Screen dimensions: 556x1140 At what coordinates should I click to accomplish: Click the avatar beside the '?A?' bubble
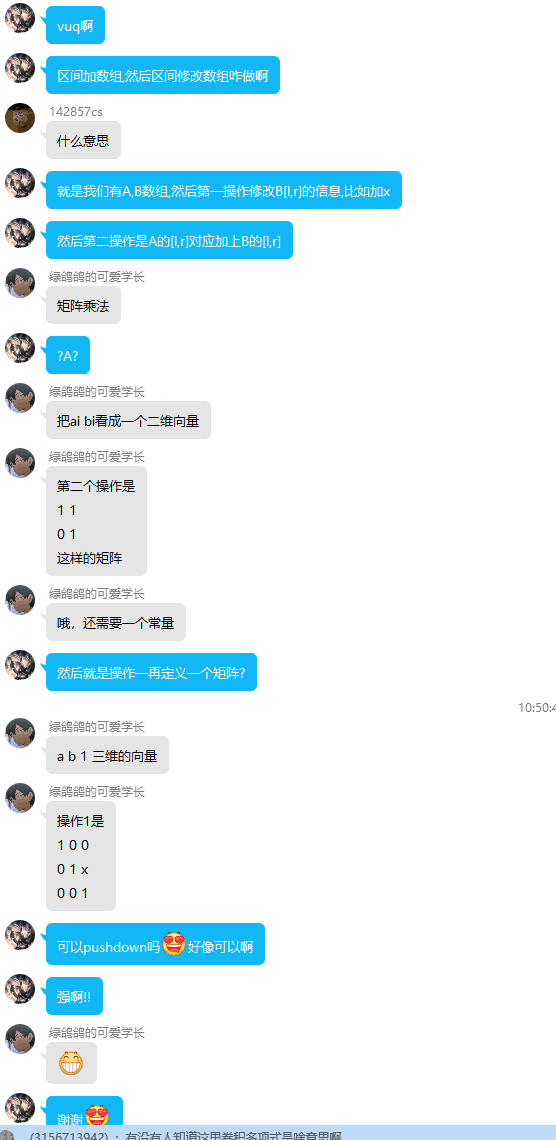20,348
